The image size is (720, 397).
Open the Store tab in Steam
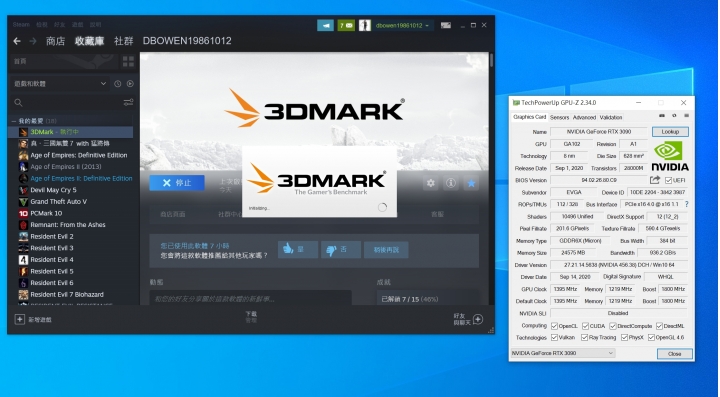point(56,41)
